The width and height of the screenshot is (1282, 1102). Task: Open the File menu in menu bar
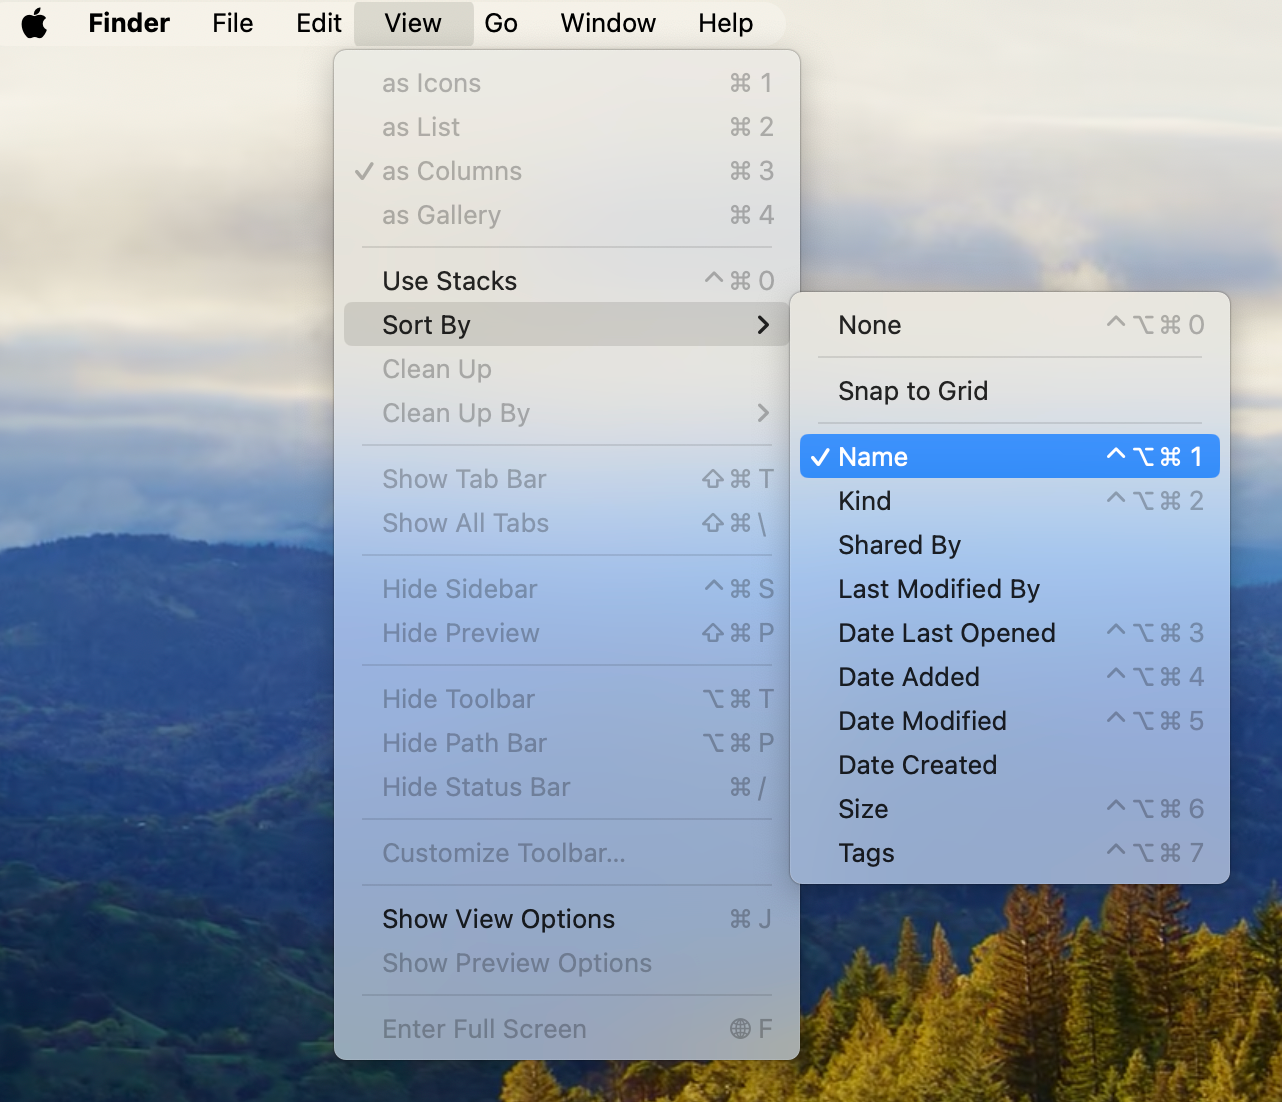pyautogui.click(x=232, y=23)
